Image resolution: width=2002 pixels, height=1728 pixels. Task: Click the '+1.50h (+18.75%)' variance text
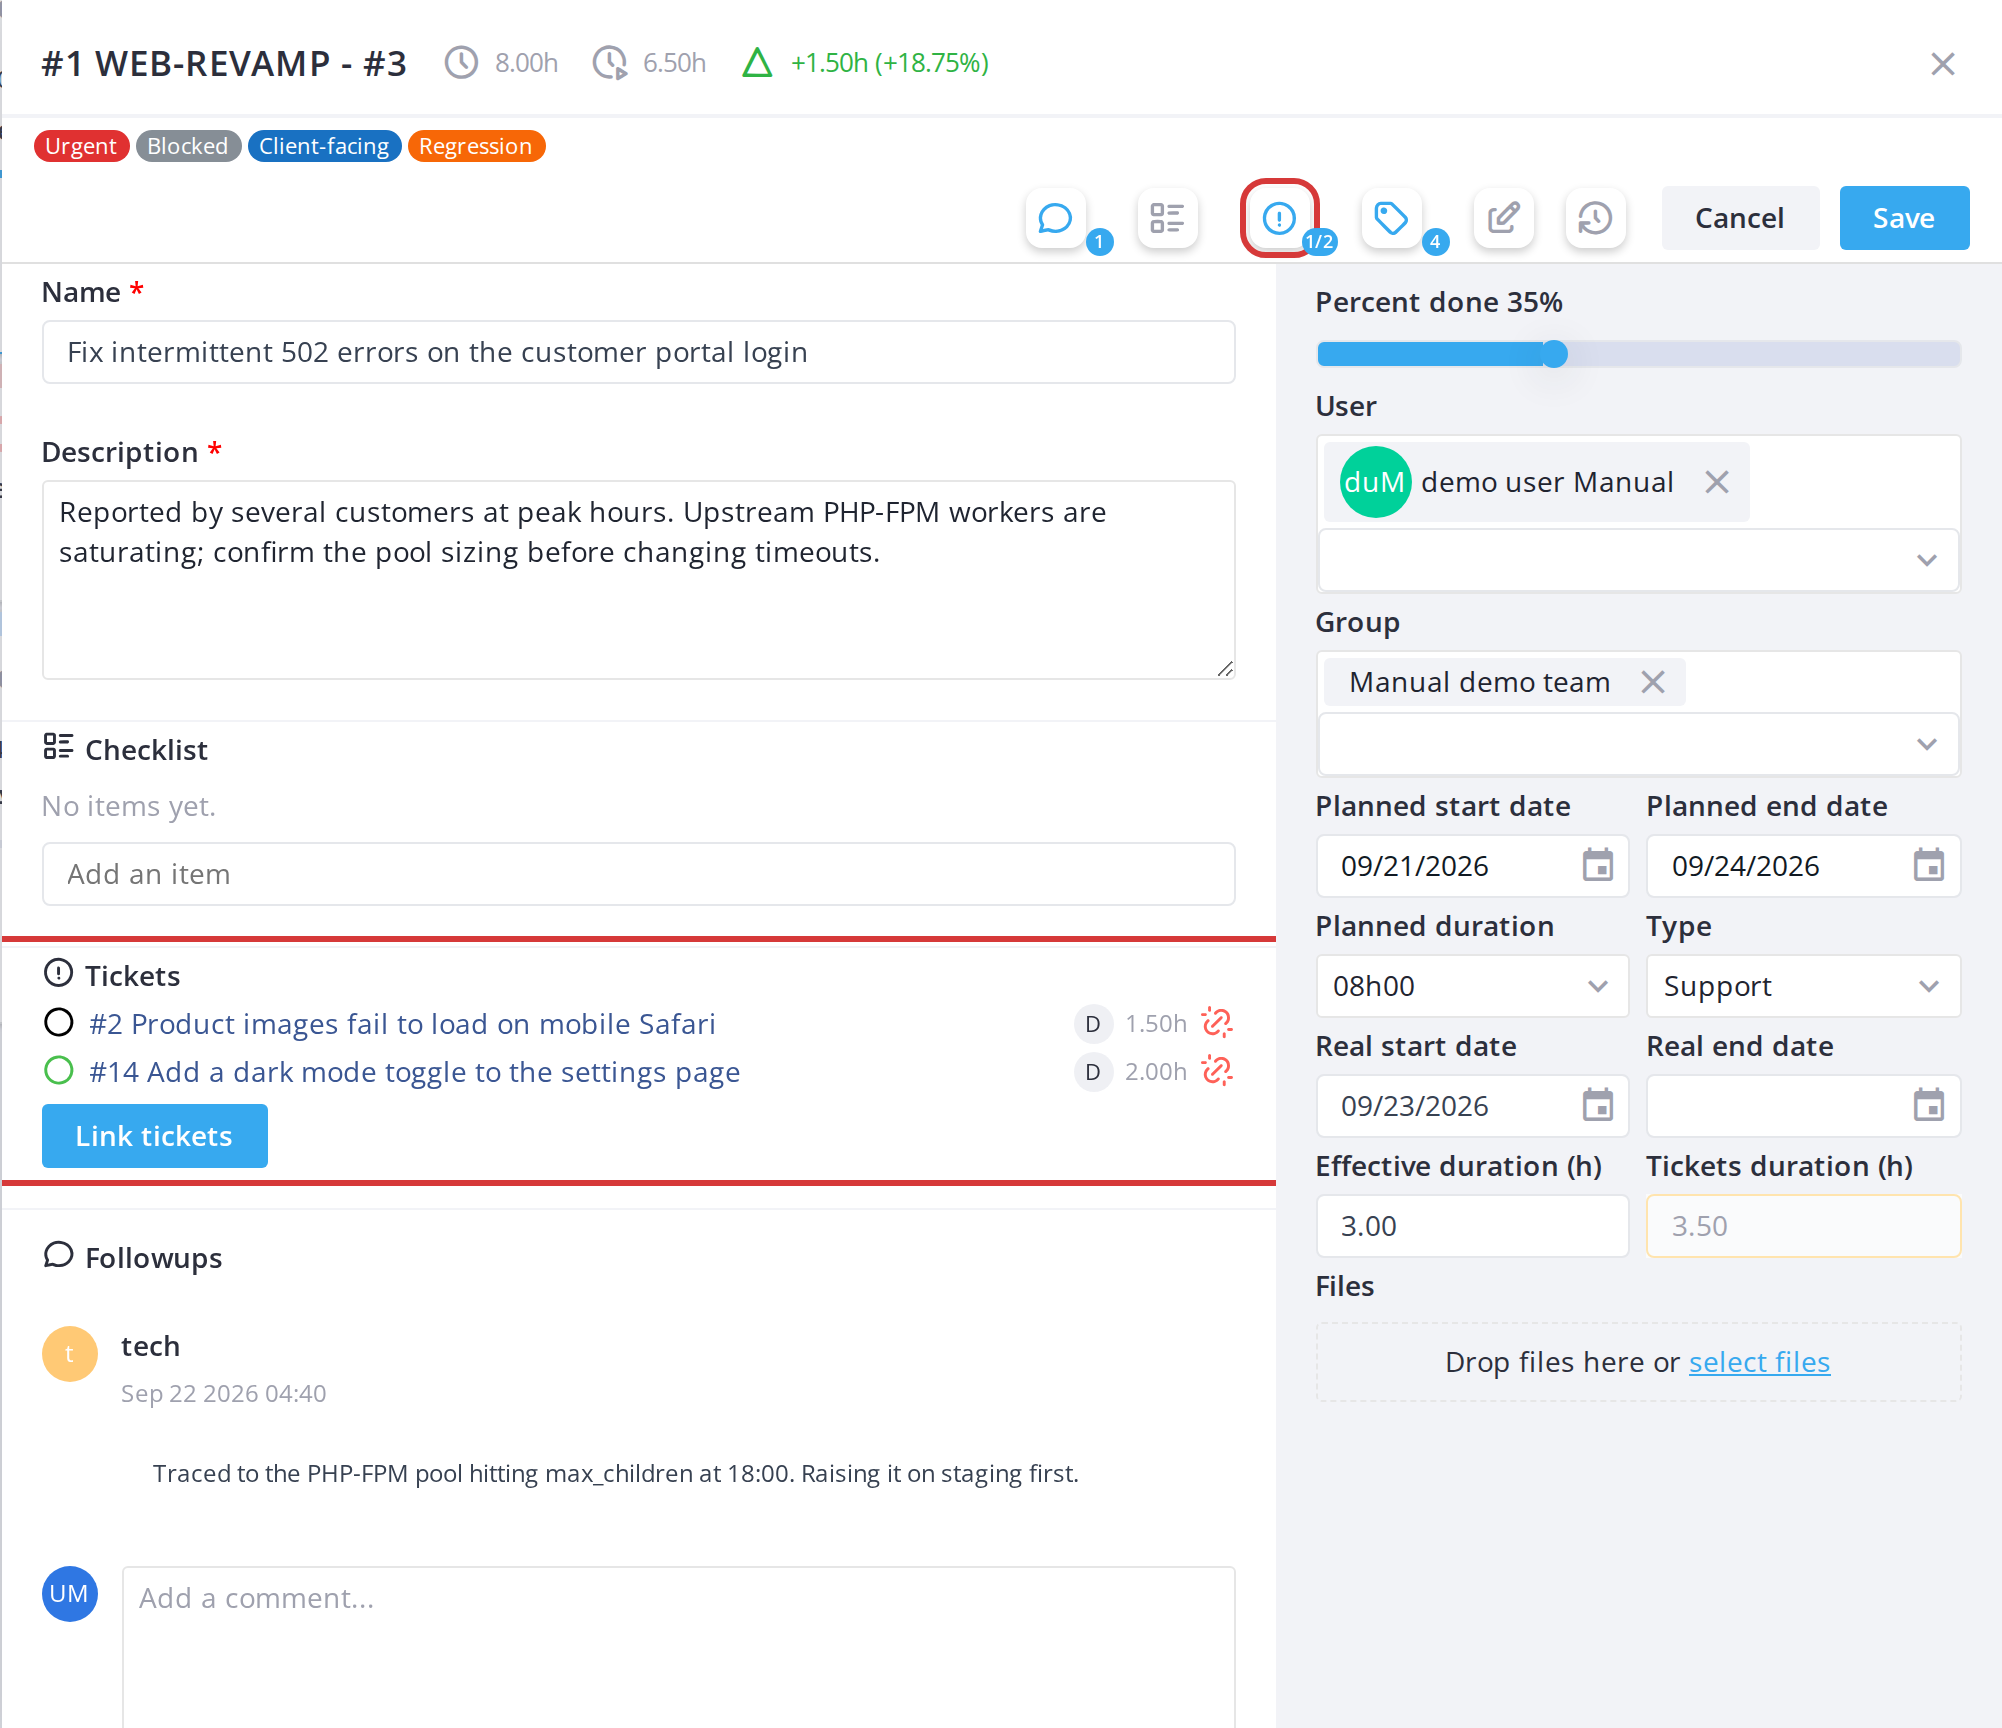(889, 63)
